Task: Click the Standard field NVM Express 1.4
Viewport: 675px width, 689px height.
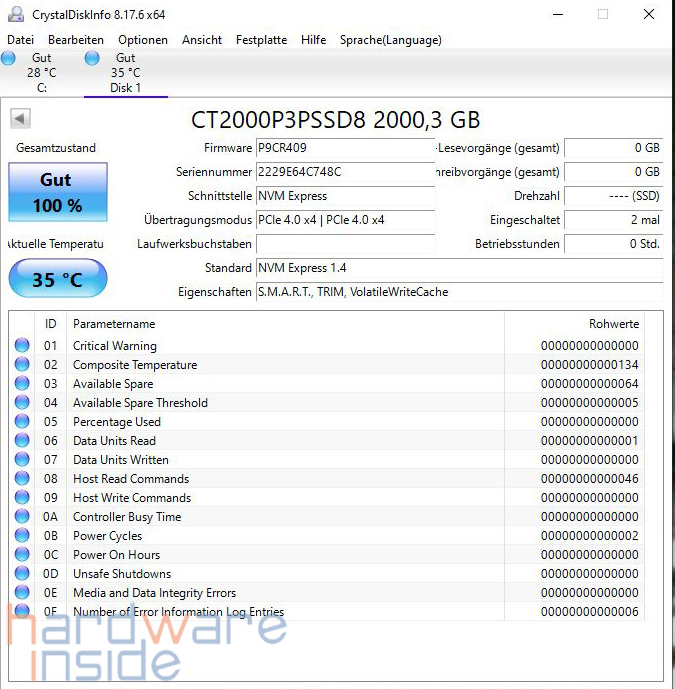Action: (x=460, y=268)
